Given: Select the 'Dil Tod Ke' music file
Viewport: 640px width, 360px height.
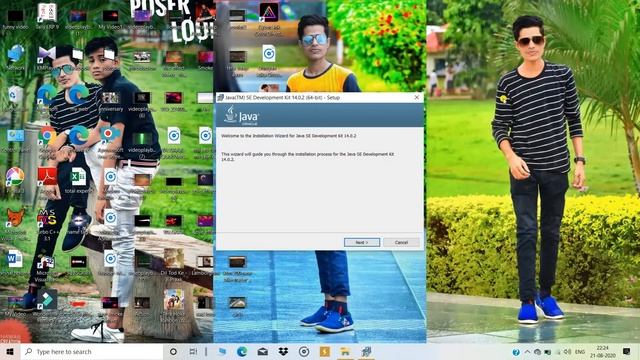Looking at the screenshot, I should [x=174, y=263].
